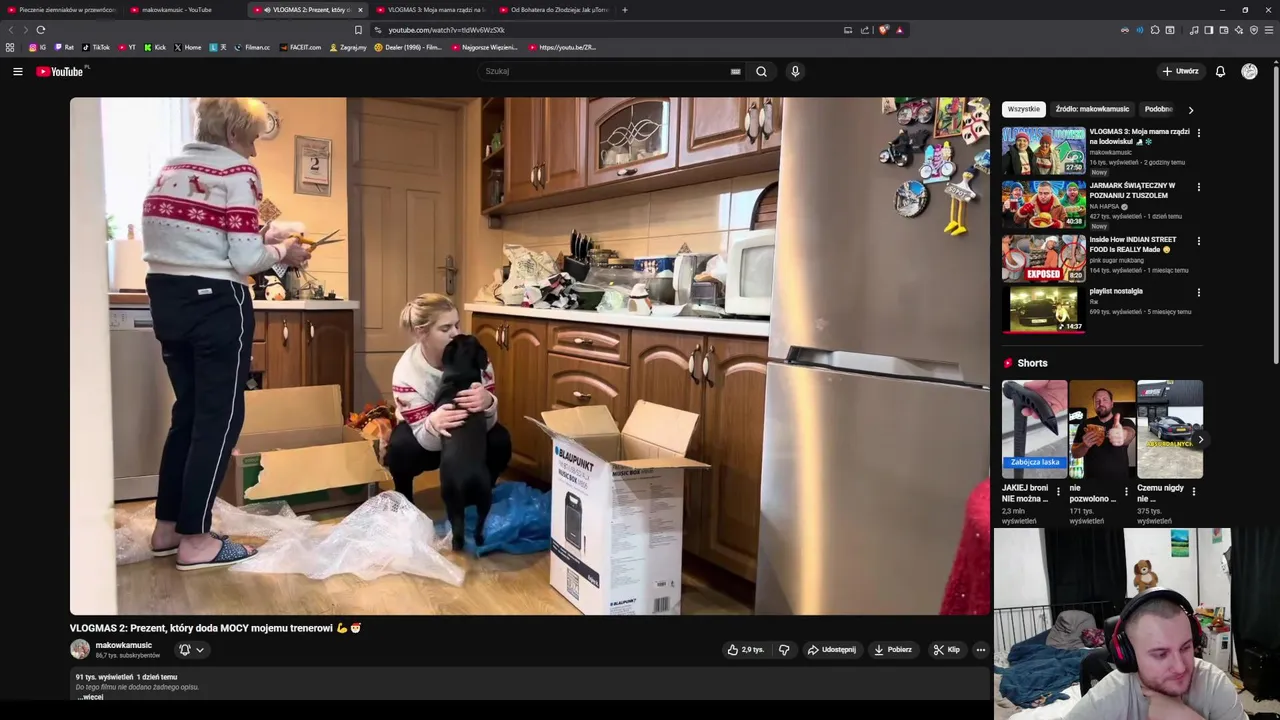Switch to VLOGMAS 3 browser tab
Screen dimensions: 1280x720
click(x=430, y=10)
